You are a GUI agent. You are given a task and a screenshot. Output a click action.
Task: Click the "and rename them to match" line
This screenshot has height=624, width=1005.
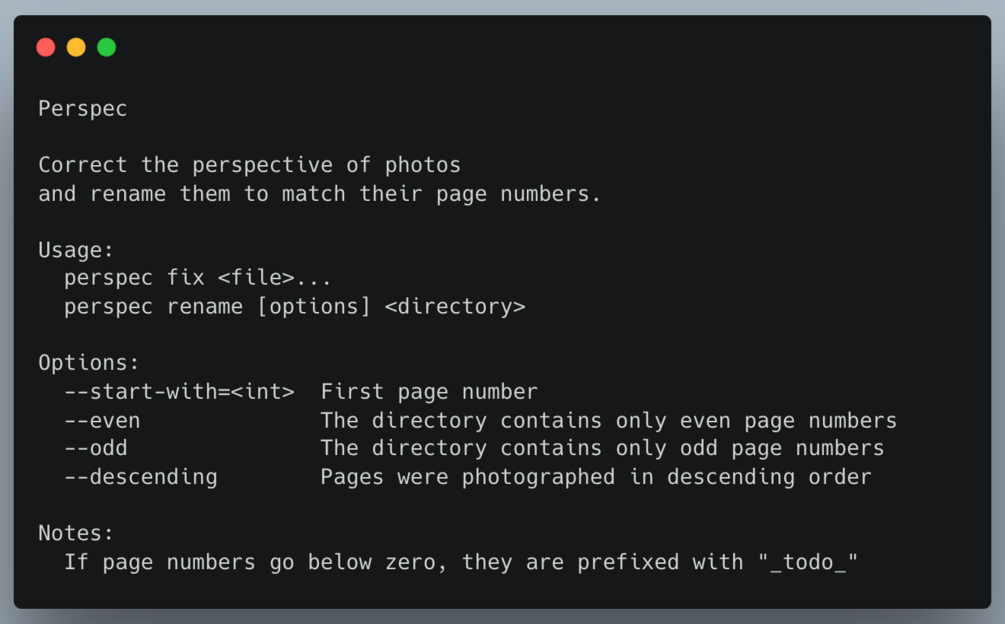tap(319, 193)
